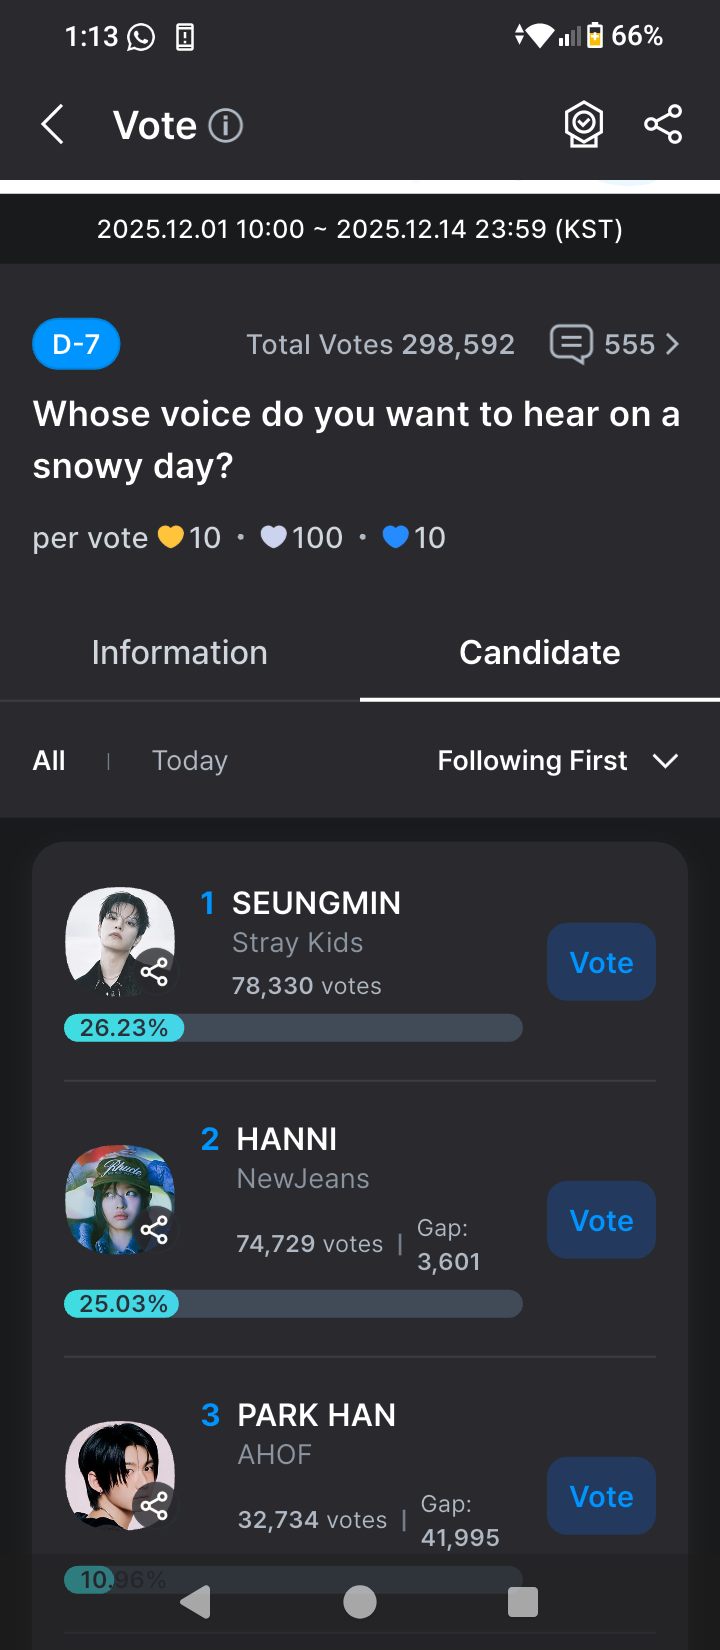This screenshot has width=720, height=1650.
Task: Tap the back arrow icon
Action: tap(53, 126)
